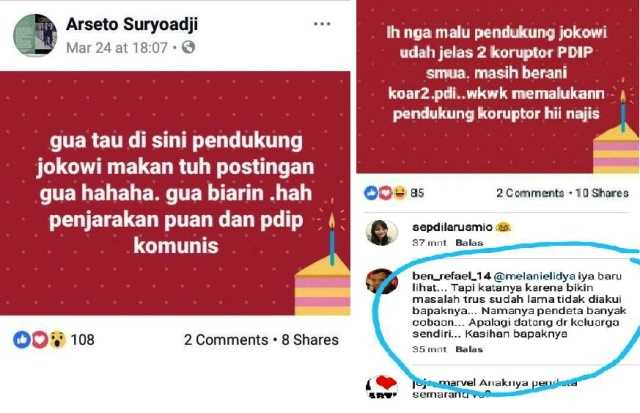Click the blue like reaction beside 108
The height and width of the screenshot is (413, 640).
[22, 340]
